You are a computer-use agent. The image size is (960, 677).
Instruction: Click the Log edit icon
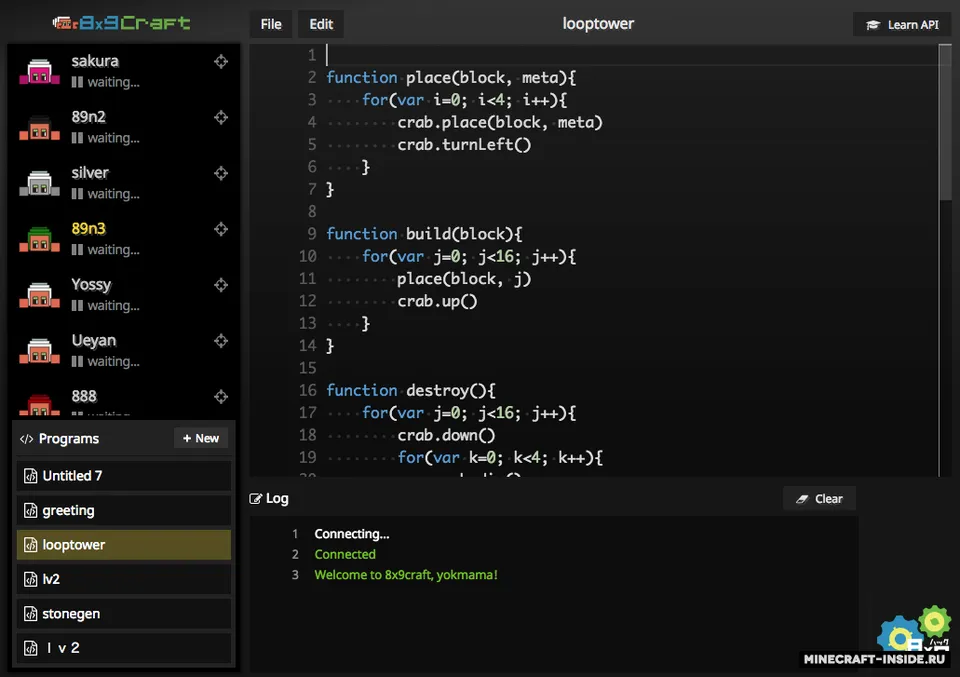coord(255,499)
